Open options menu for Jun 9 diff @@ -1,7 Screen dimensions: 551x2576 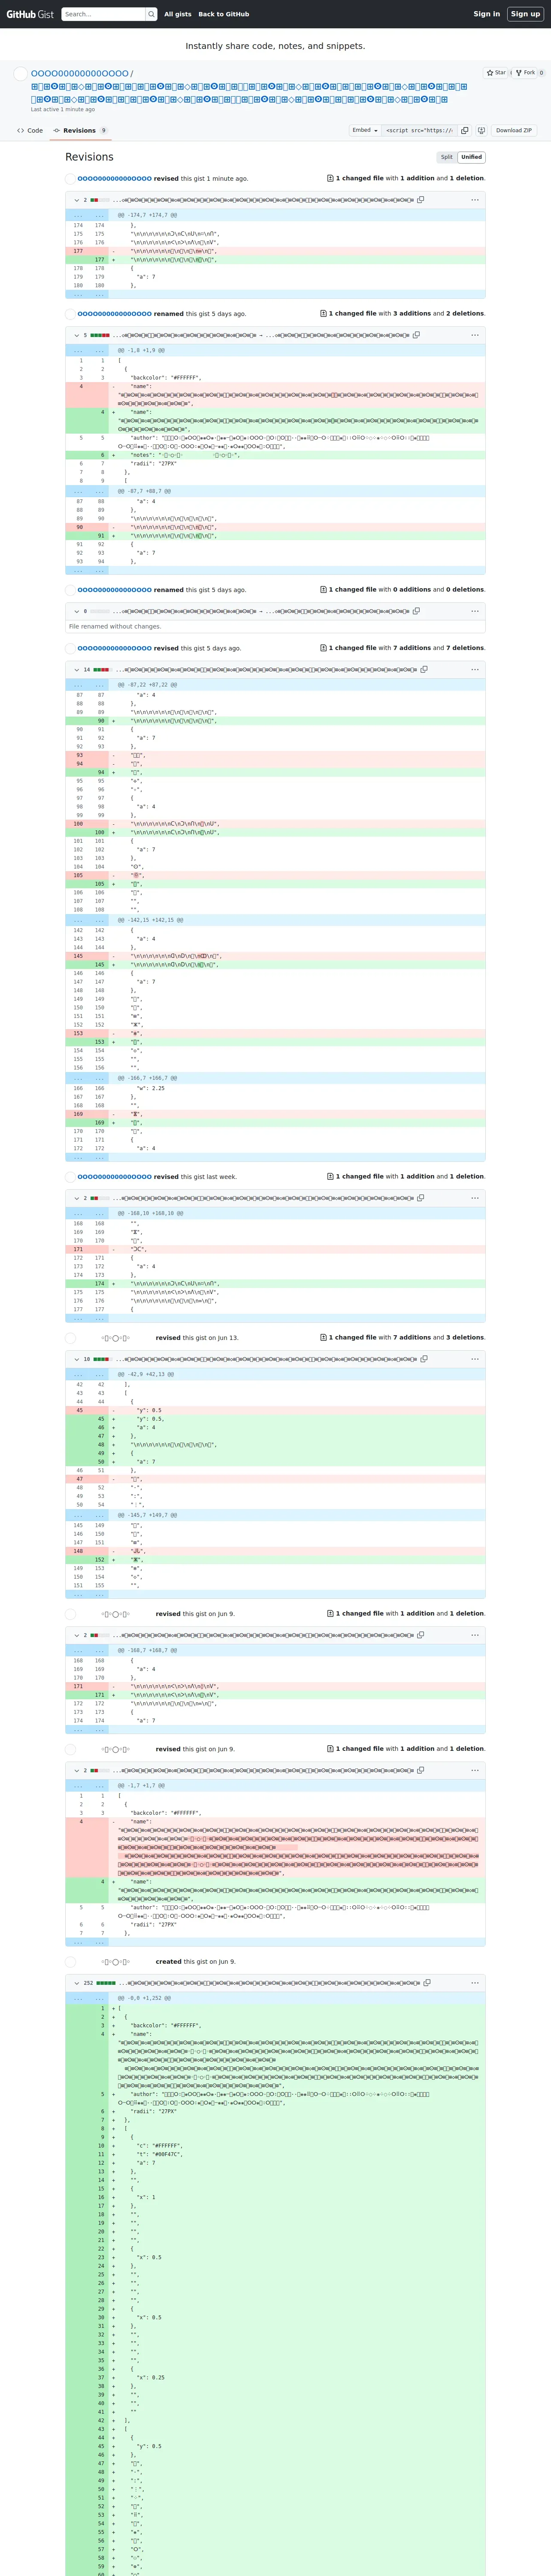click(475, 1770)
